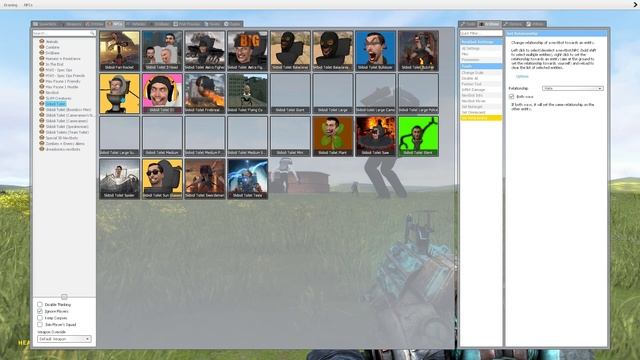
Task: Spawn the Skibidi Fan Rocket NPC
Action: tap(119, 51)
